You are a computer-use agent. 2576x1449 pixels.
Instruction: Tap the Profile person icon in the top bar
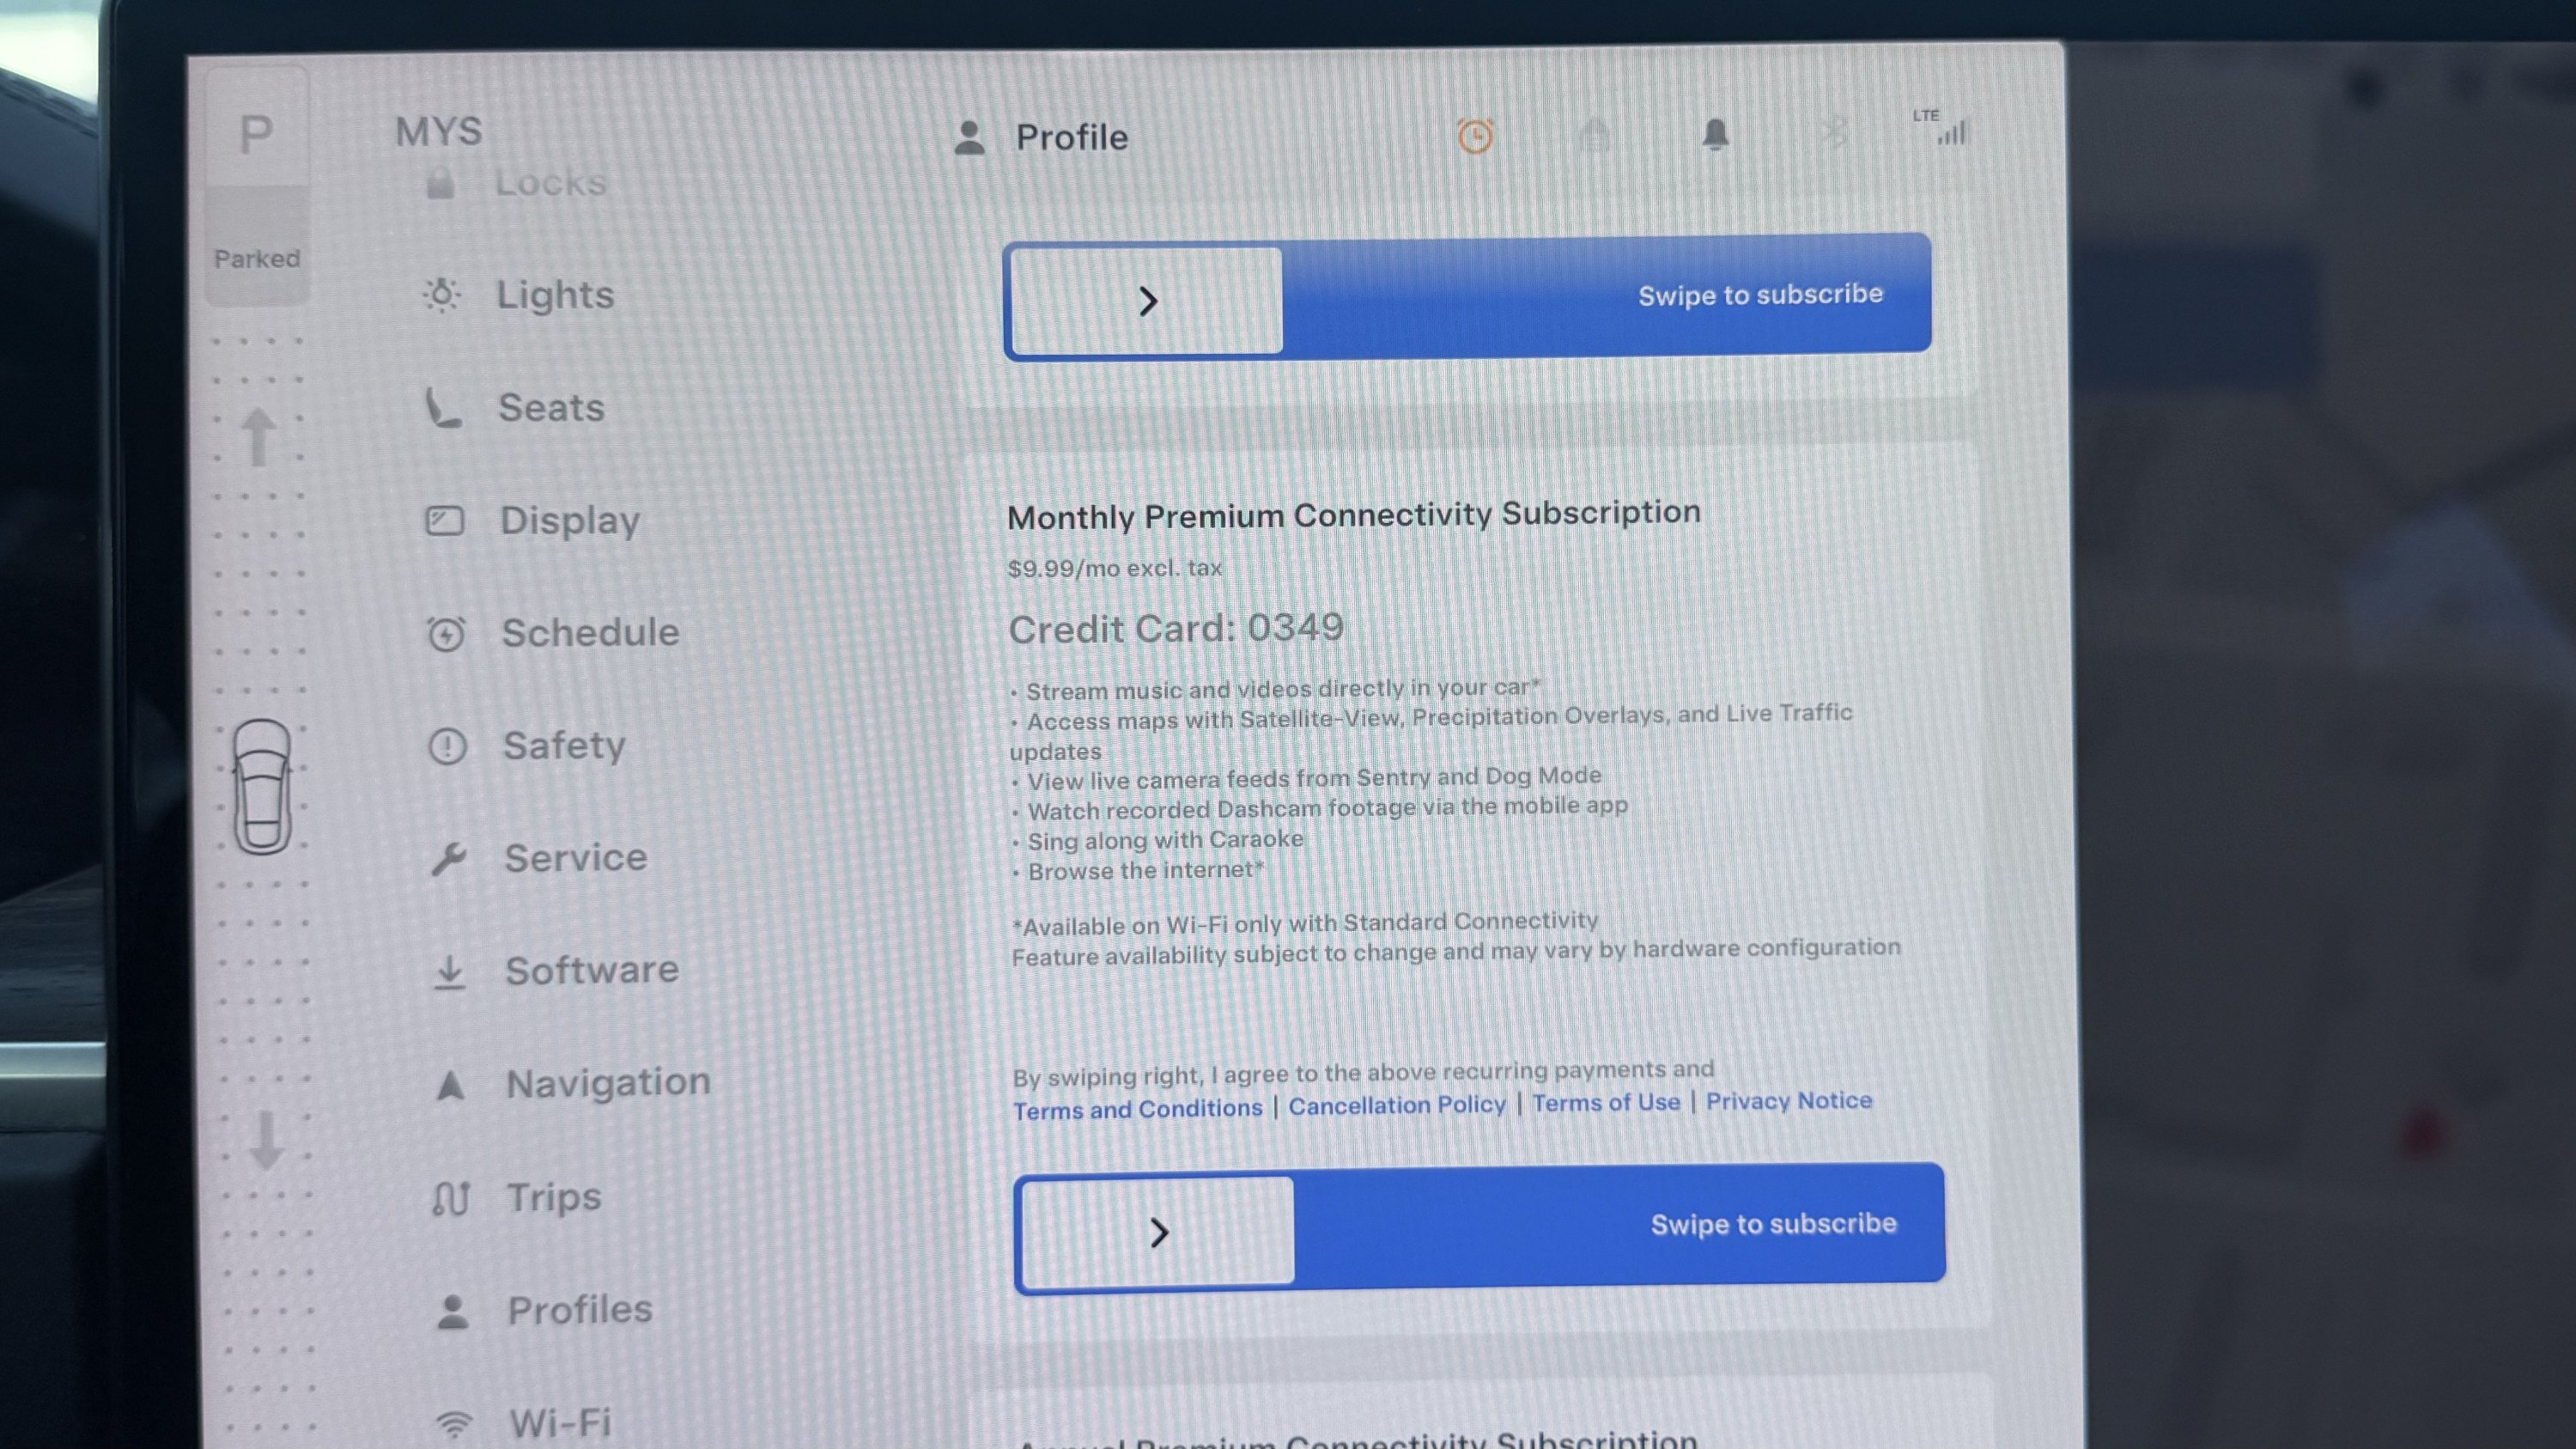coord(969,137)
